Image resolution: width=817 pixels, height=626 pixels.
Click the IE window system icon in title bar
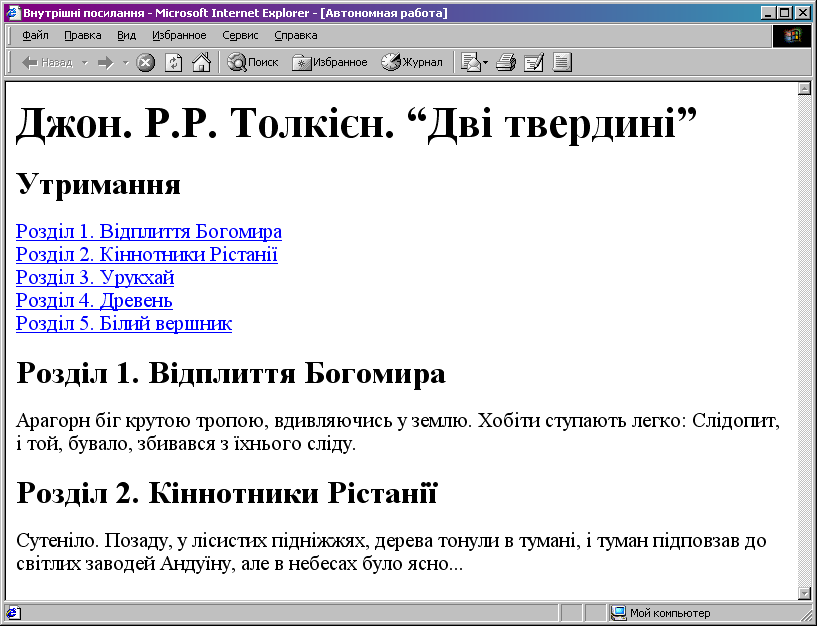[x=13, y=13]
